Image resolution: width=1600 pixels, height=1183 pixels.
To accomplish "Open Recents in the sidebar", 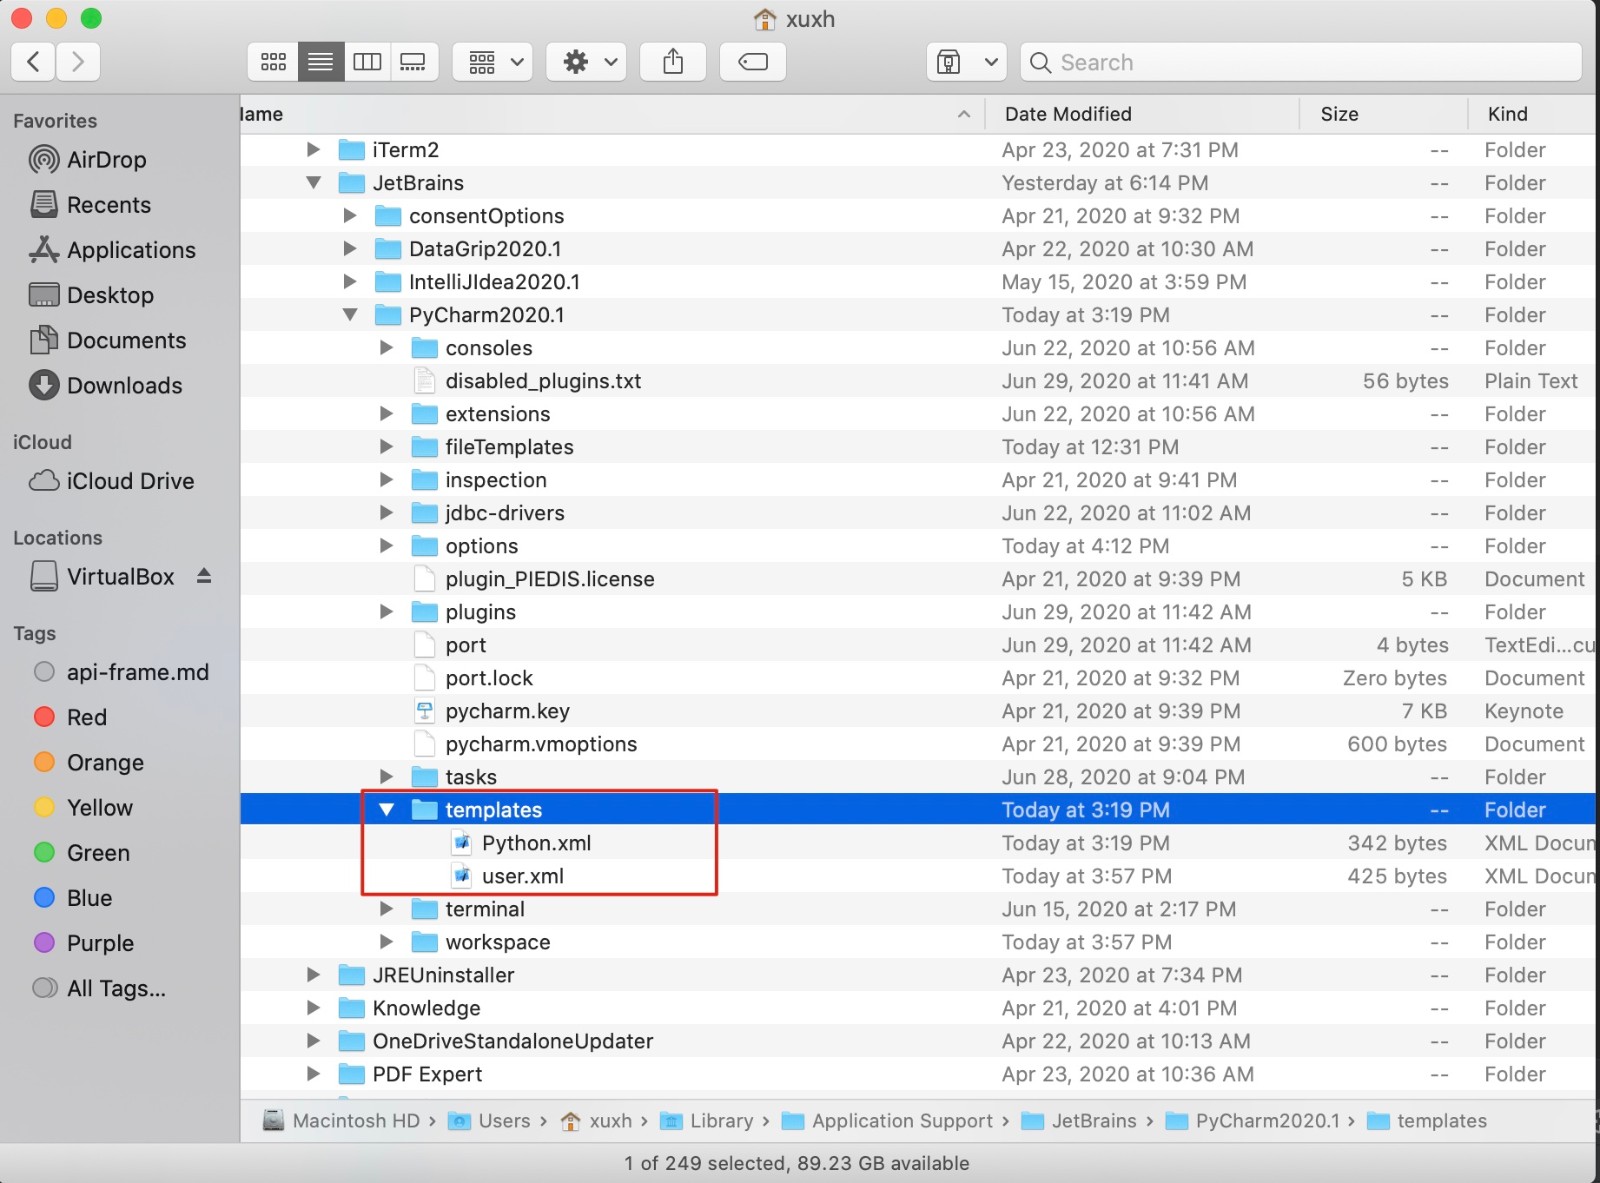I will pyautogui.click(x=91, y=205).
